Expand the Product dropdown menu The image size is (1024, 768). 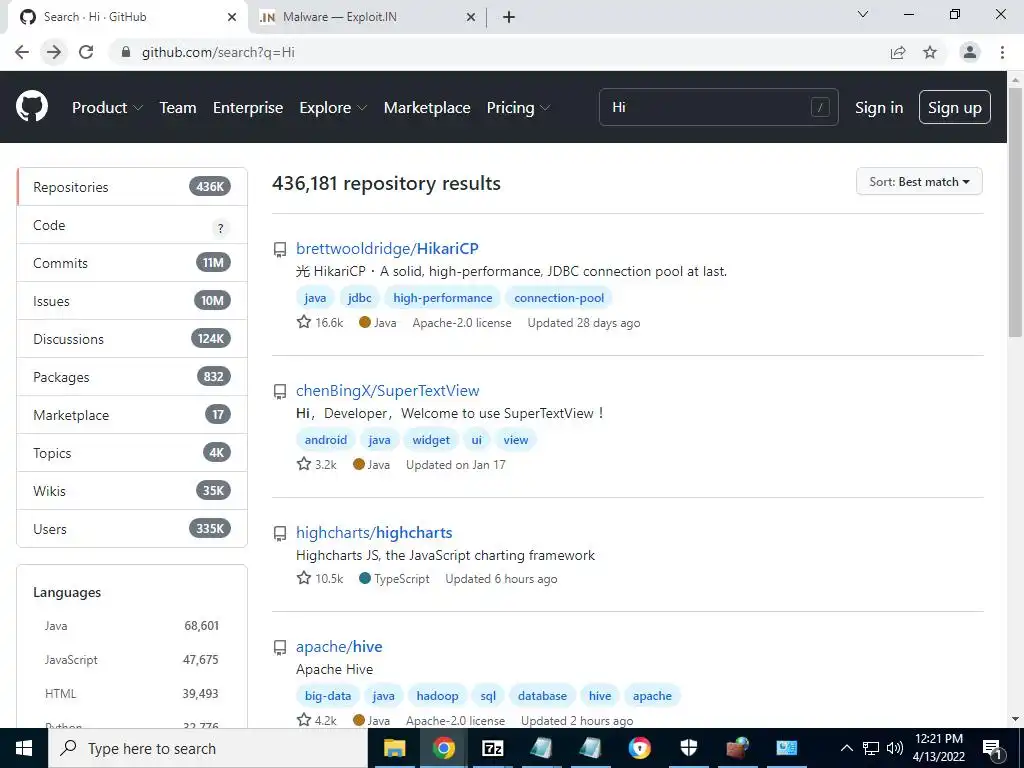pos(107,107)
